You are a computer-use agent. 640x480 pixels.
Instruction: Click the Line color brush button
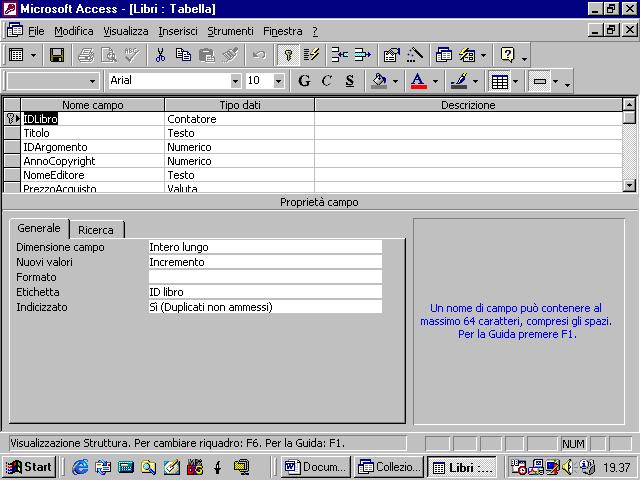click(459, 81)
